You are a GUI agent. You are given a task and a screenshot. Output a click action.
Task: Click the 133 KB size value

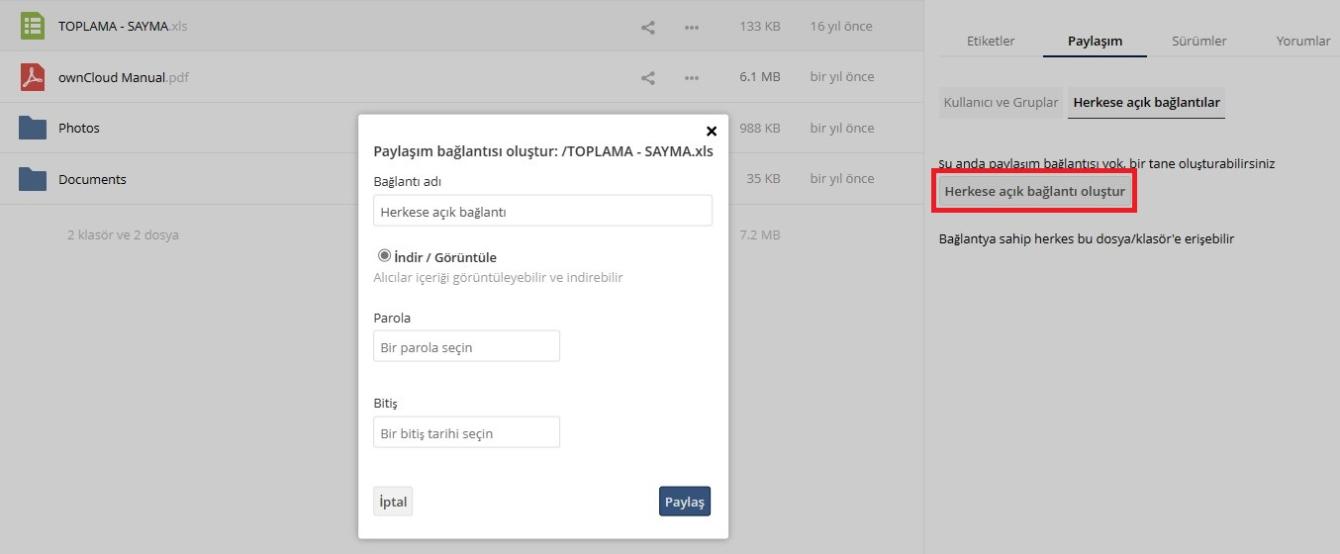tap(760, 26)
